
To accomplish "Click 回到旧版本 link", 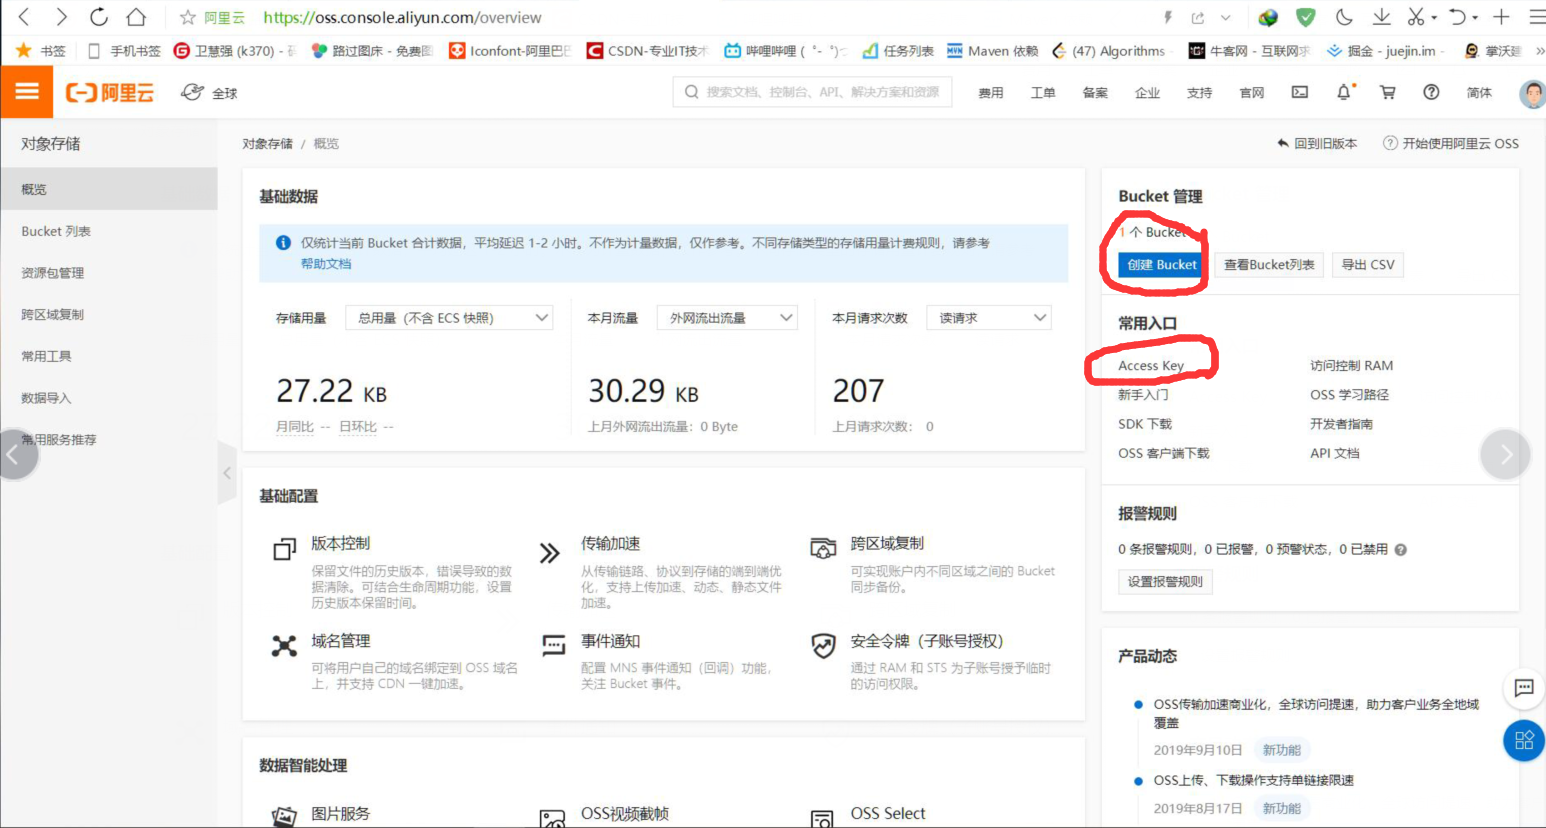I will (1317, 144).
